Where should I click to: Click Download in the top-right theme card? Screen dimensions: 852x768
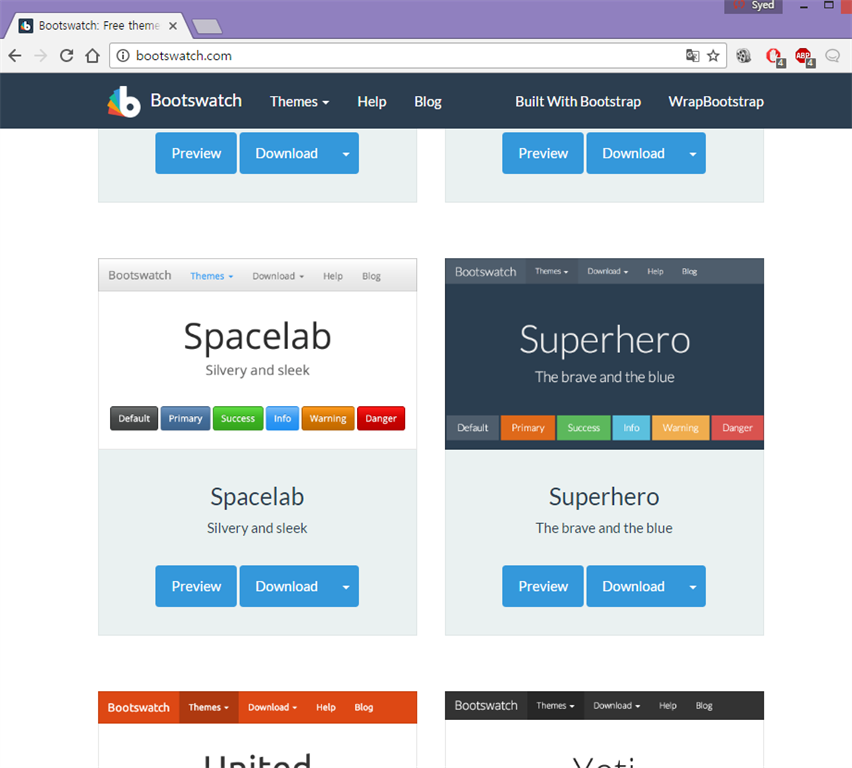pyautogui.click(x=633, y=153)
